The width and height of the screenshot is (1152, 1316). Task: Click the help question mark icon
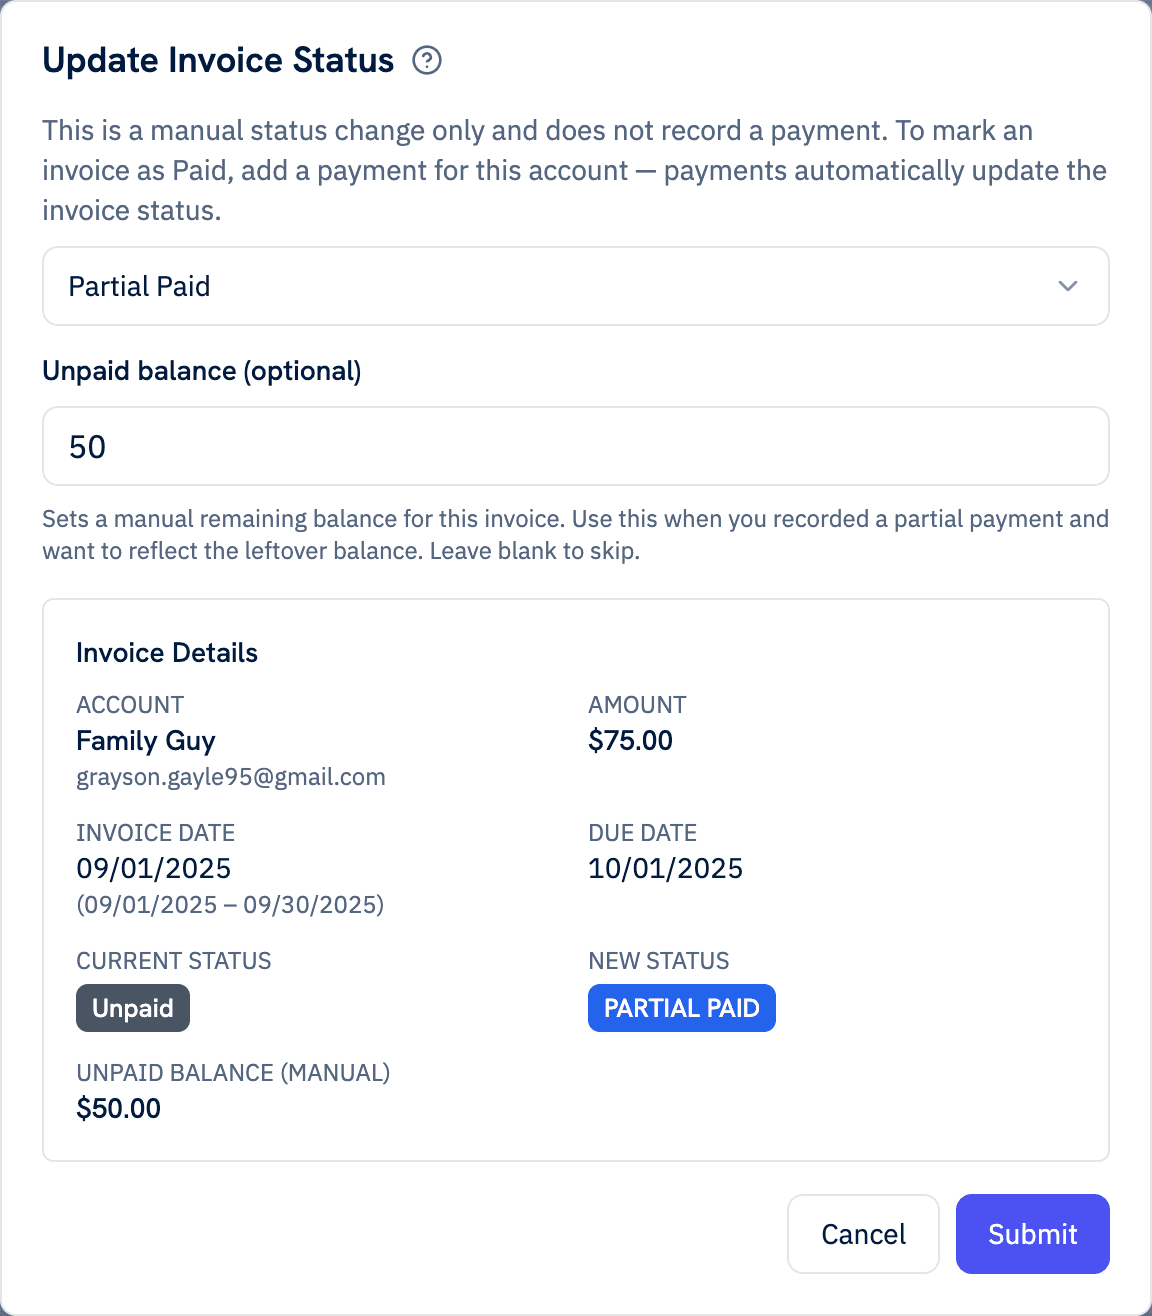point(427,61)
